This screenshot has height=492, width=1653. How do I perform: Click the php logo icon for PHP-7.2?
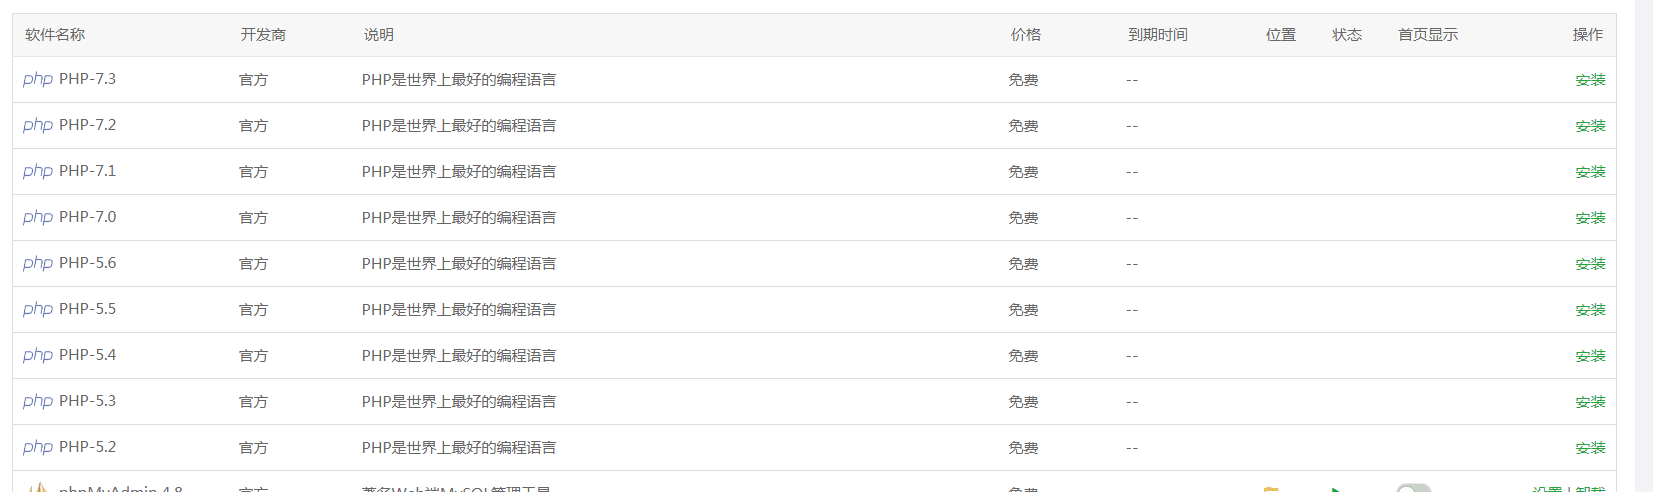coord(38,125)
